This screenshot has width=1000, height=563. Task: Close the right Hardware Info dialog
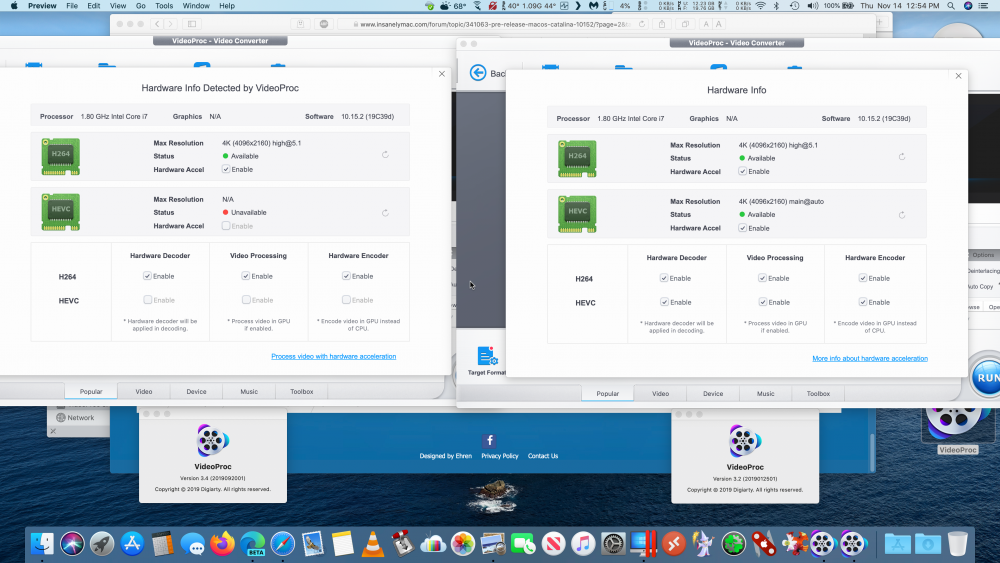959,76
